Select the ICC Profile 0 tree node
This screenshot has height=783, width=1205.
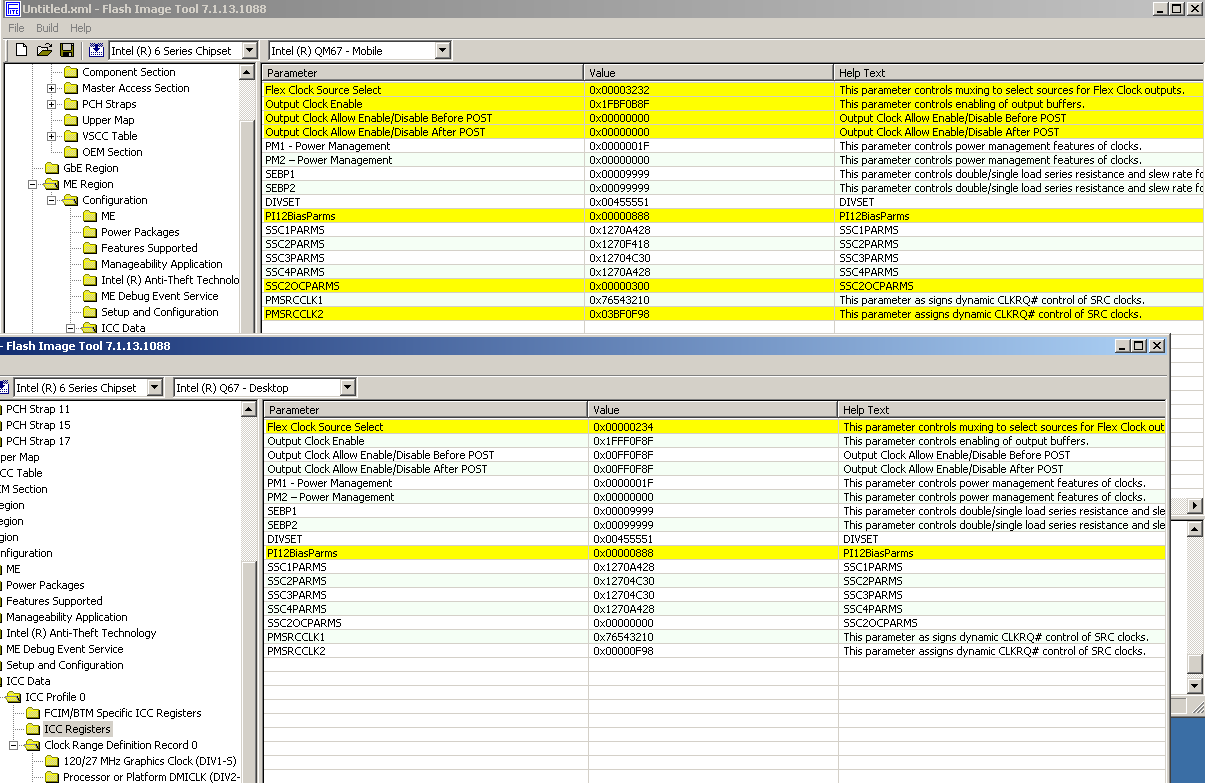(x=55, y=697)
